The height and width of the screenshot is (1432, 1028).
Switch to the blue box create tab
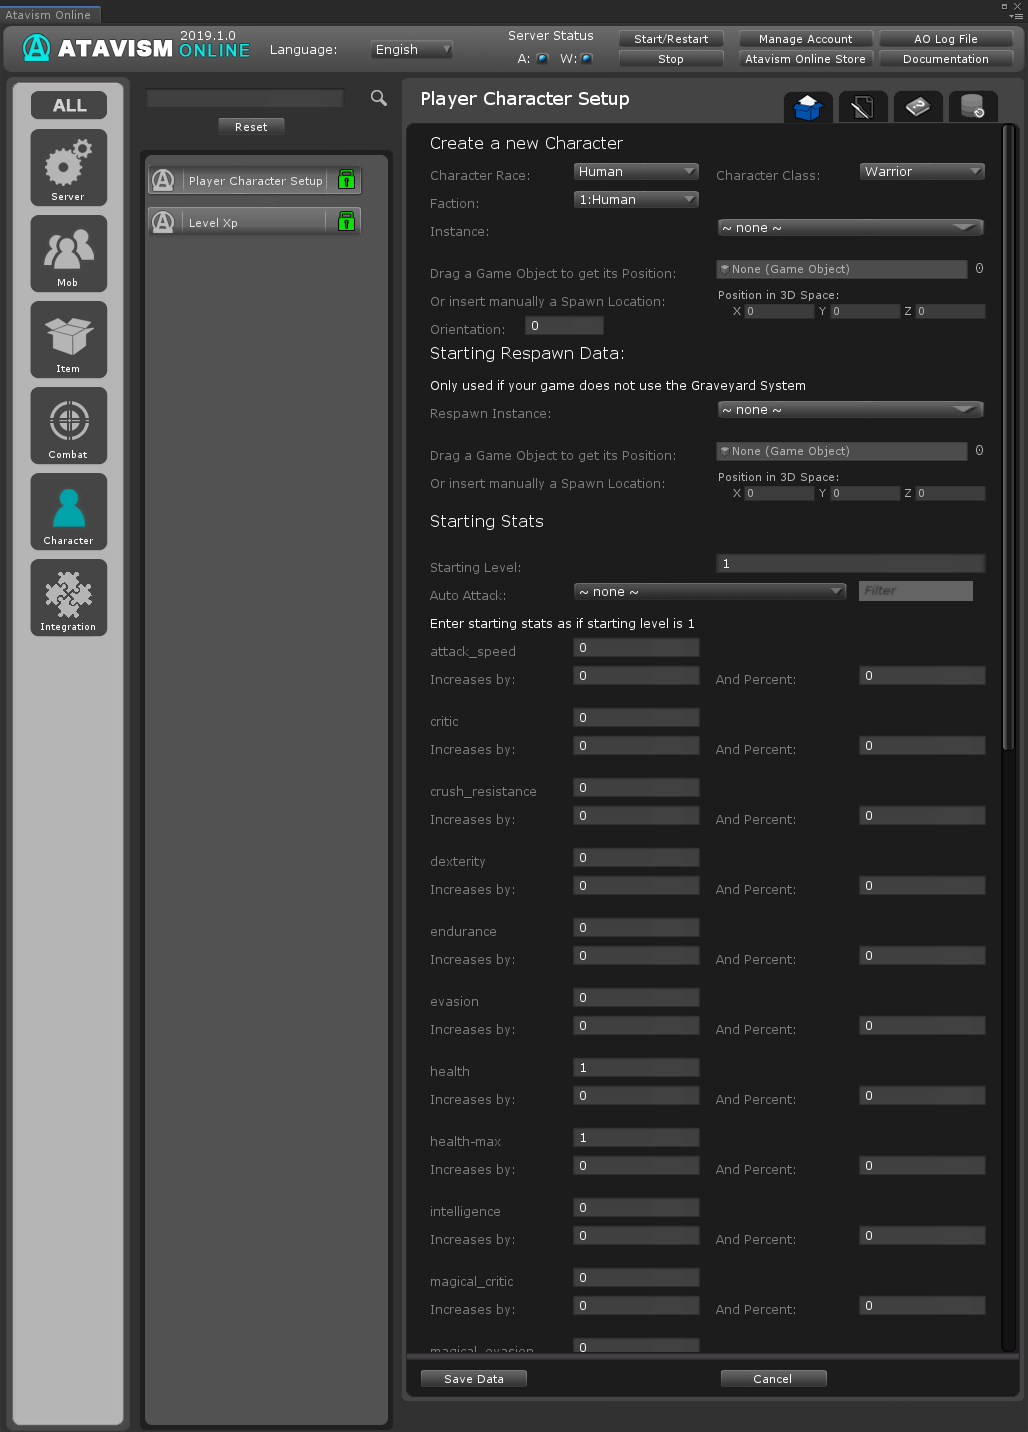tap(808, 107)
